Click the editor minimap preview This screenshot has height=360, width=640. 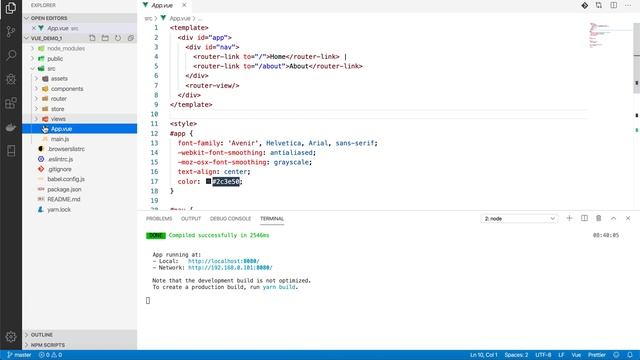point(610,35)
